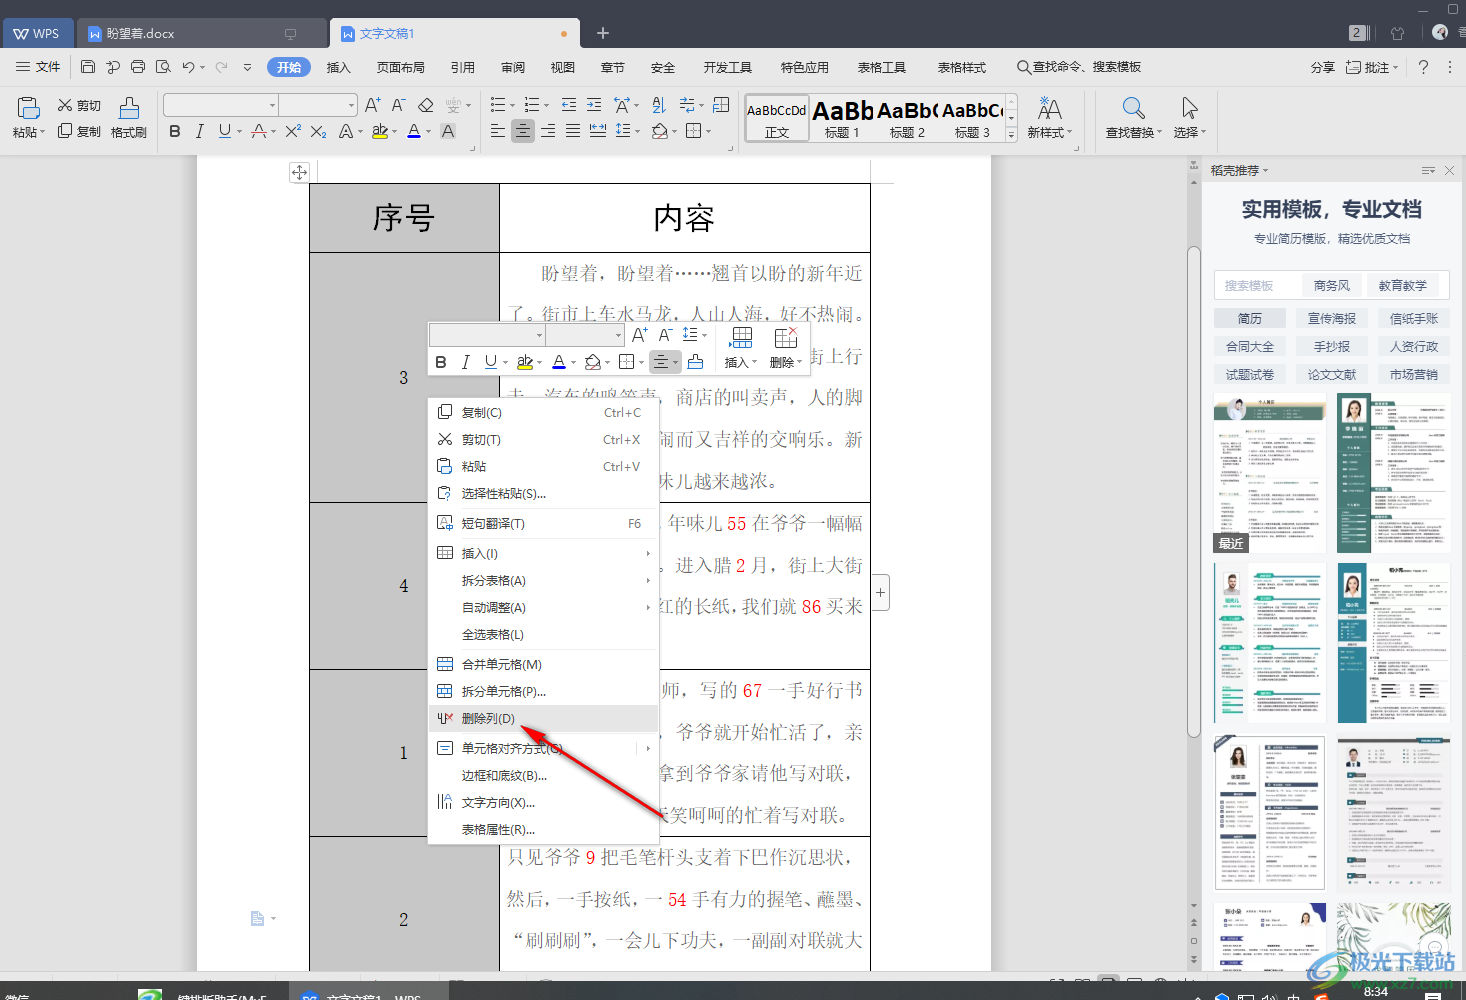This screenshot has height=1000, width=1466.
Task: Open the font size box in ribbon
Action: click(318, 105)
